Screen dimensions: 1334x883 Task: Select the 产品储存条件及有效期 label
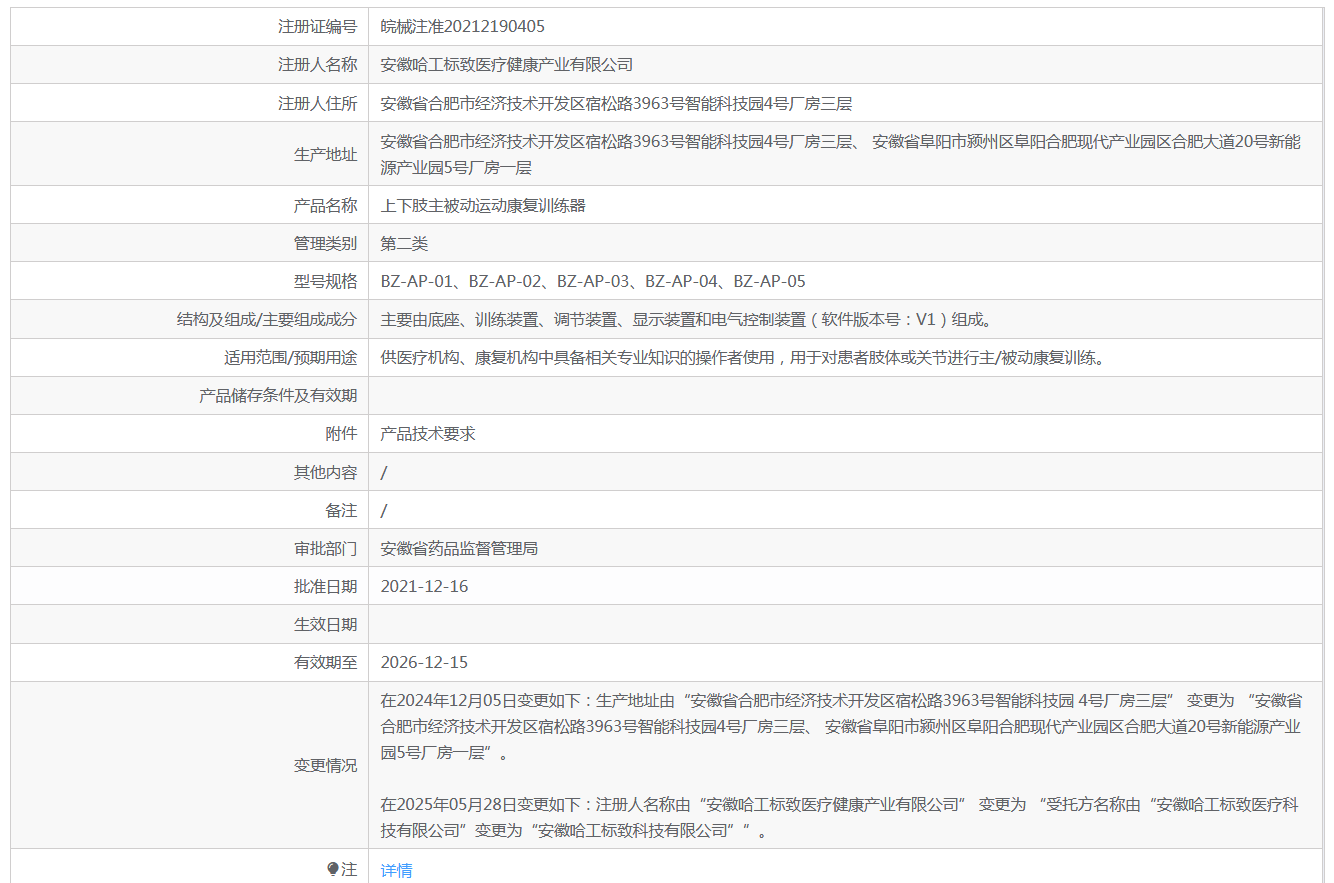[x=278, y=395]
